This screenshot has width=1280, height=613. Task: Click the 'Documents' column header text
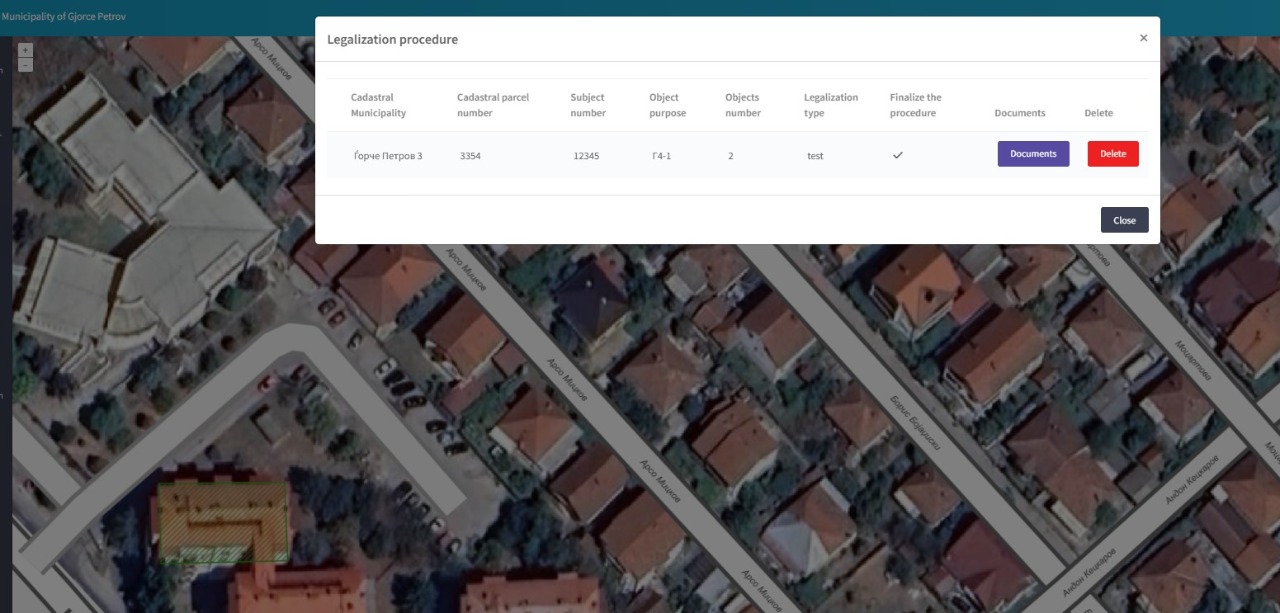tap(1020, 113)
